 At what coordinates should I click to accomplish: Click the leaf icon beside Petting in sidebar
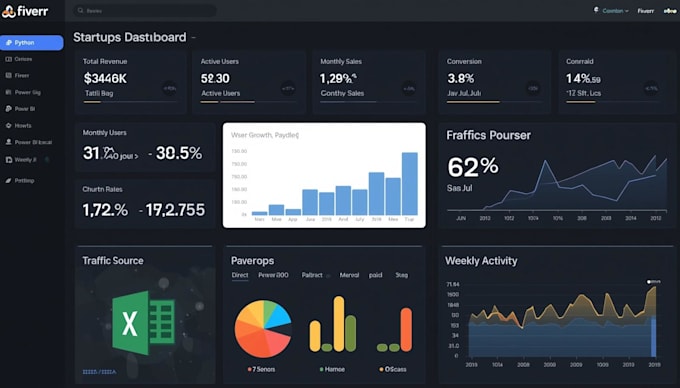8,180
